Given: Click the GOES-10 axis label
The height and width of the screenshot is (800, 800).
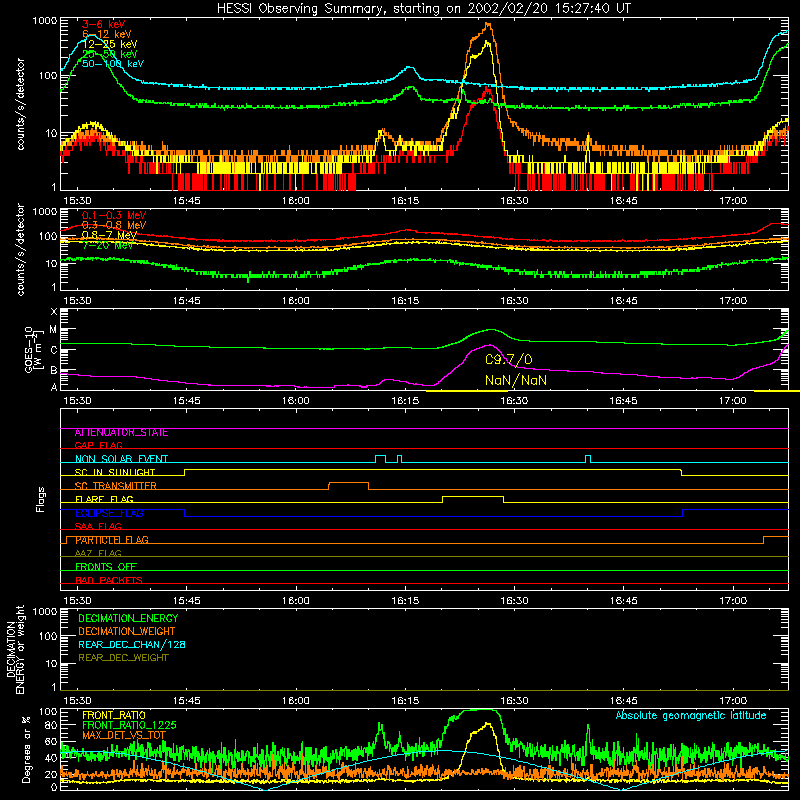Looking at the screenshot, I should (29, 349).
